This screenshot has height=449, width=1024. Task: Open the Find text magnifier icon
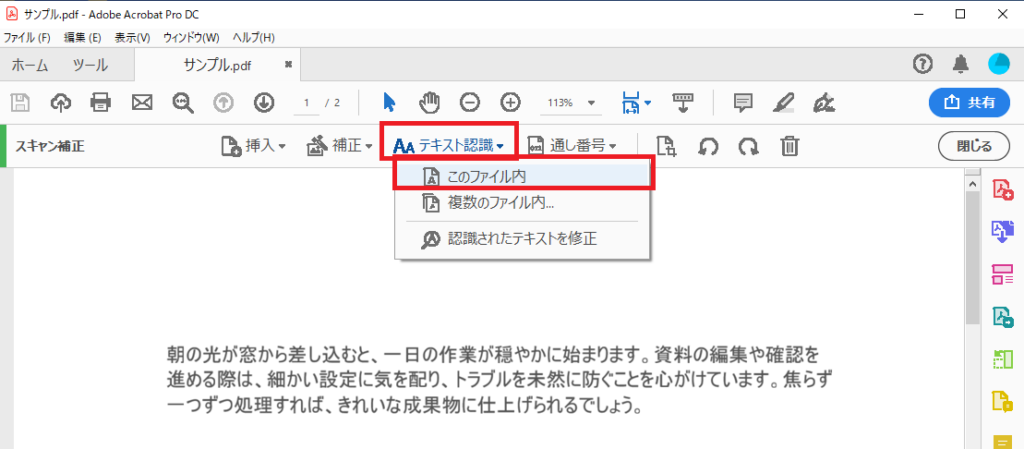click(x=182, y=102)
